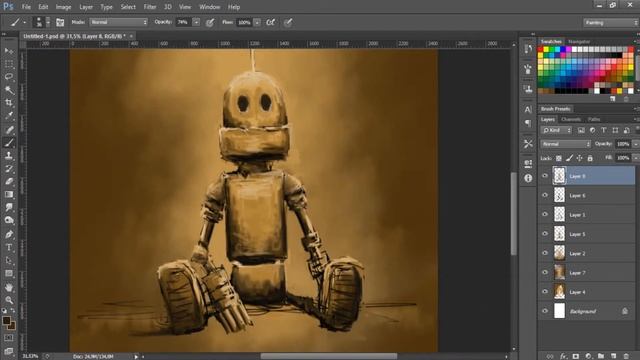Open the Character panel icon
This screenshot has width=640, height=360.
528,109
